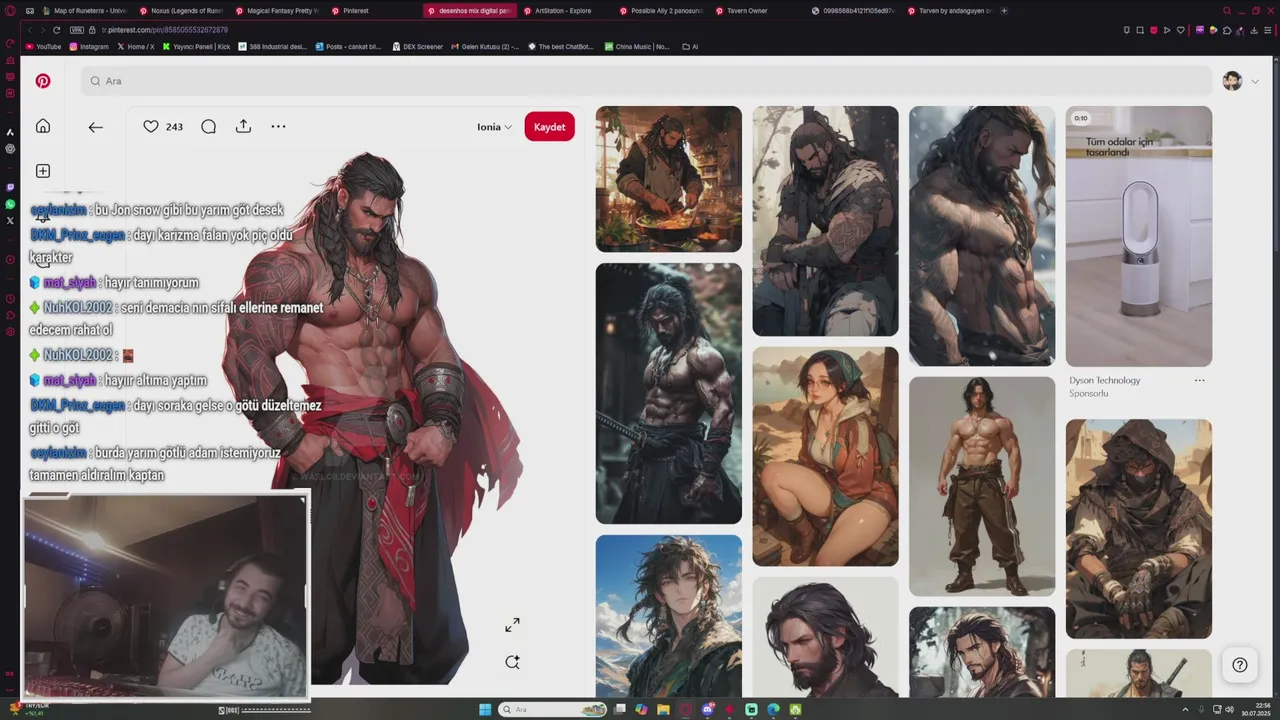Click the browser address bar URL

point(165,30)
